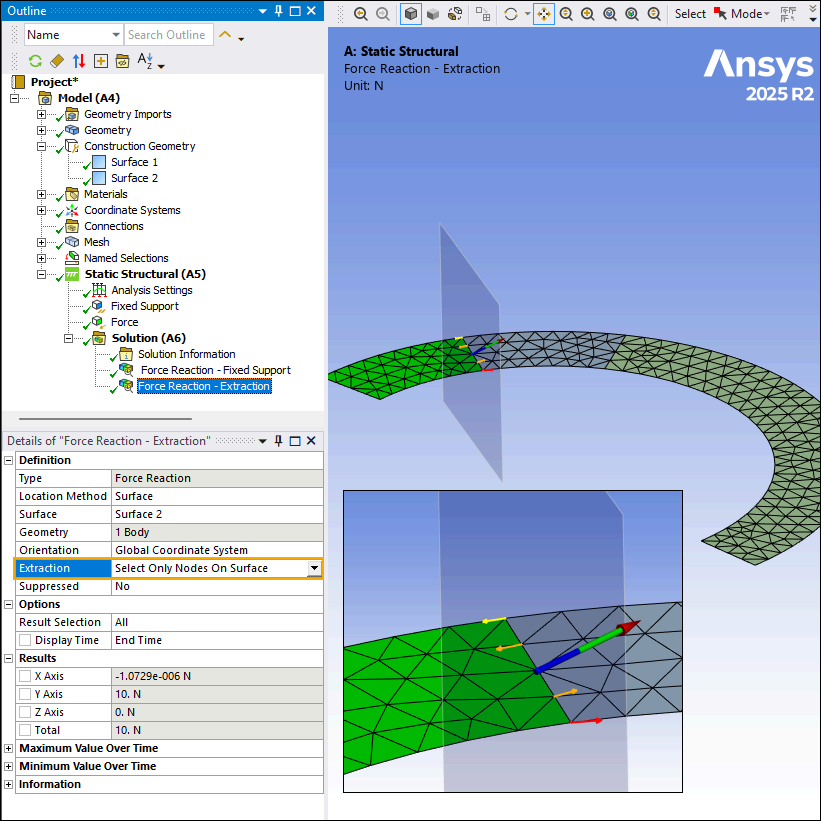821x821 pixels.
Task: Click the Location Method value Surface
Action: pos(217,496)
